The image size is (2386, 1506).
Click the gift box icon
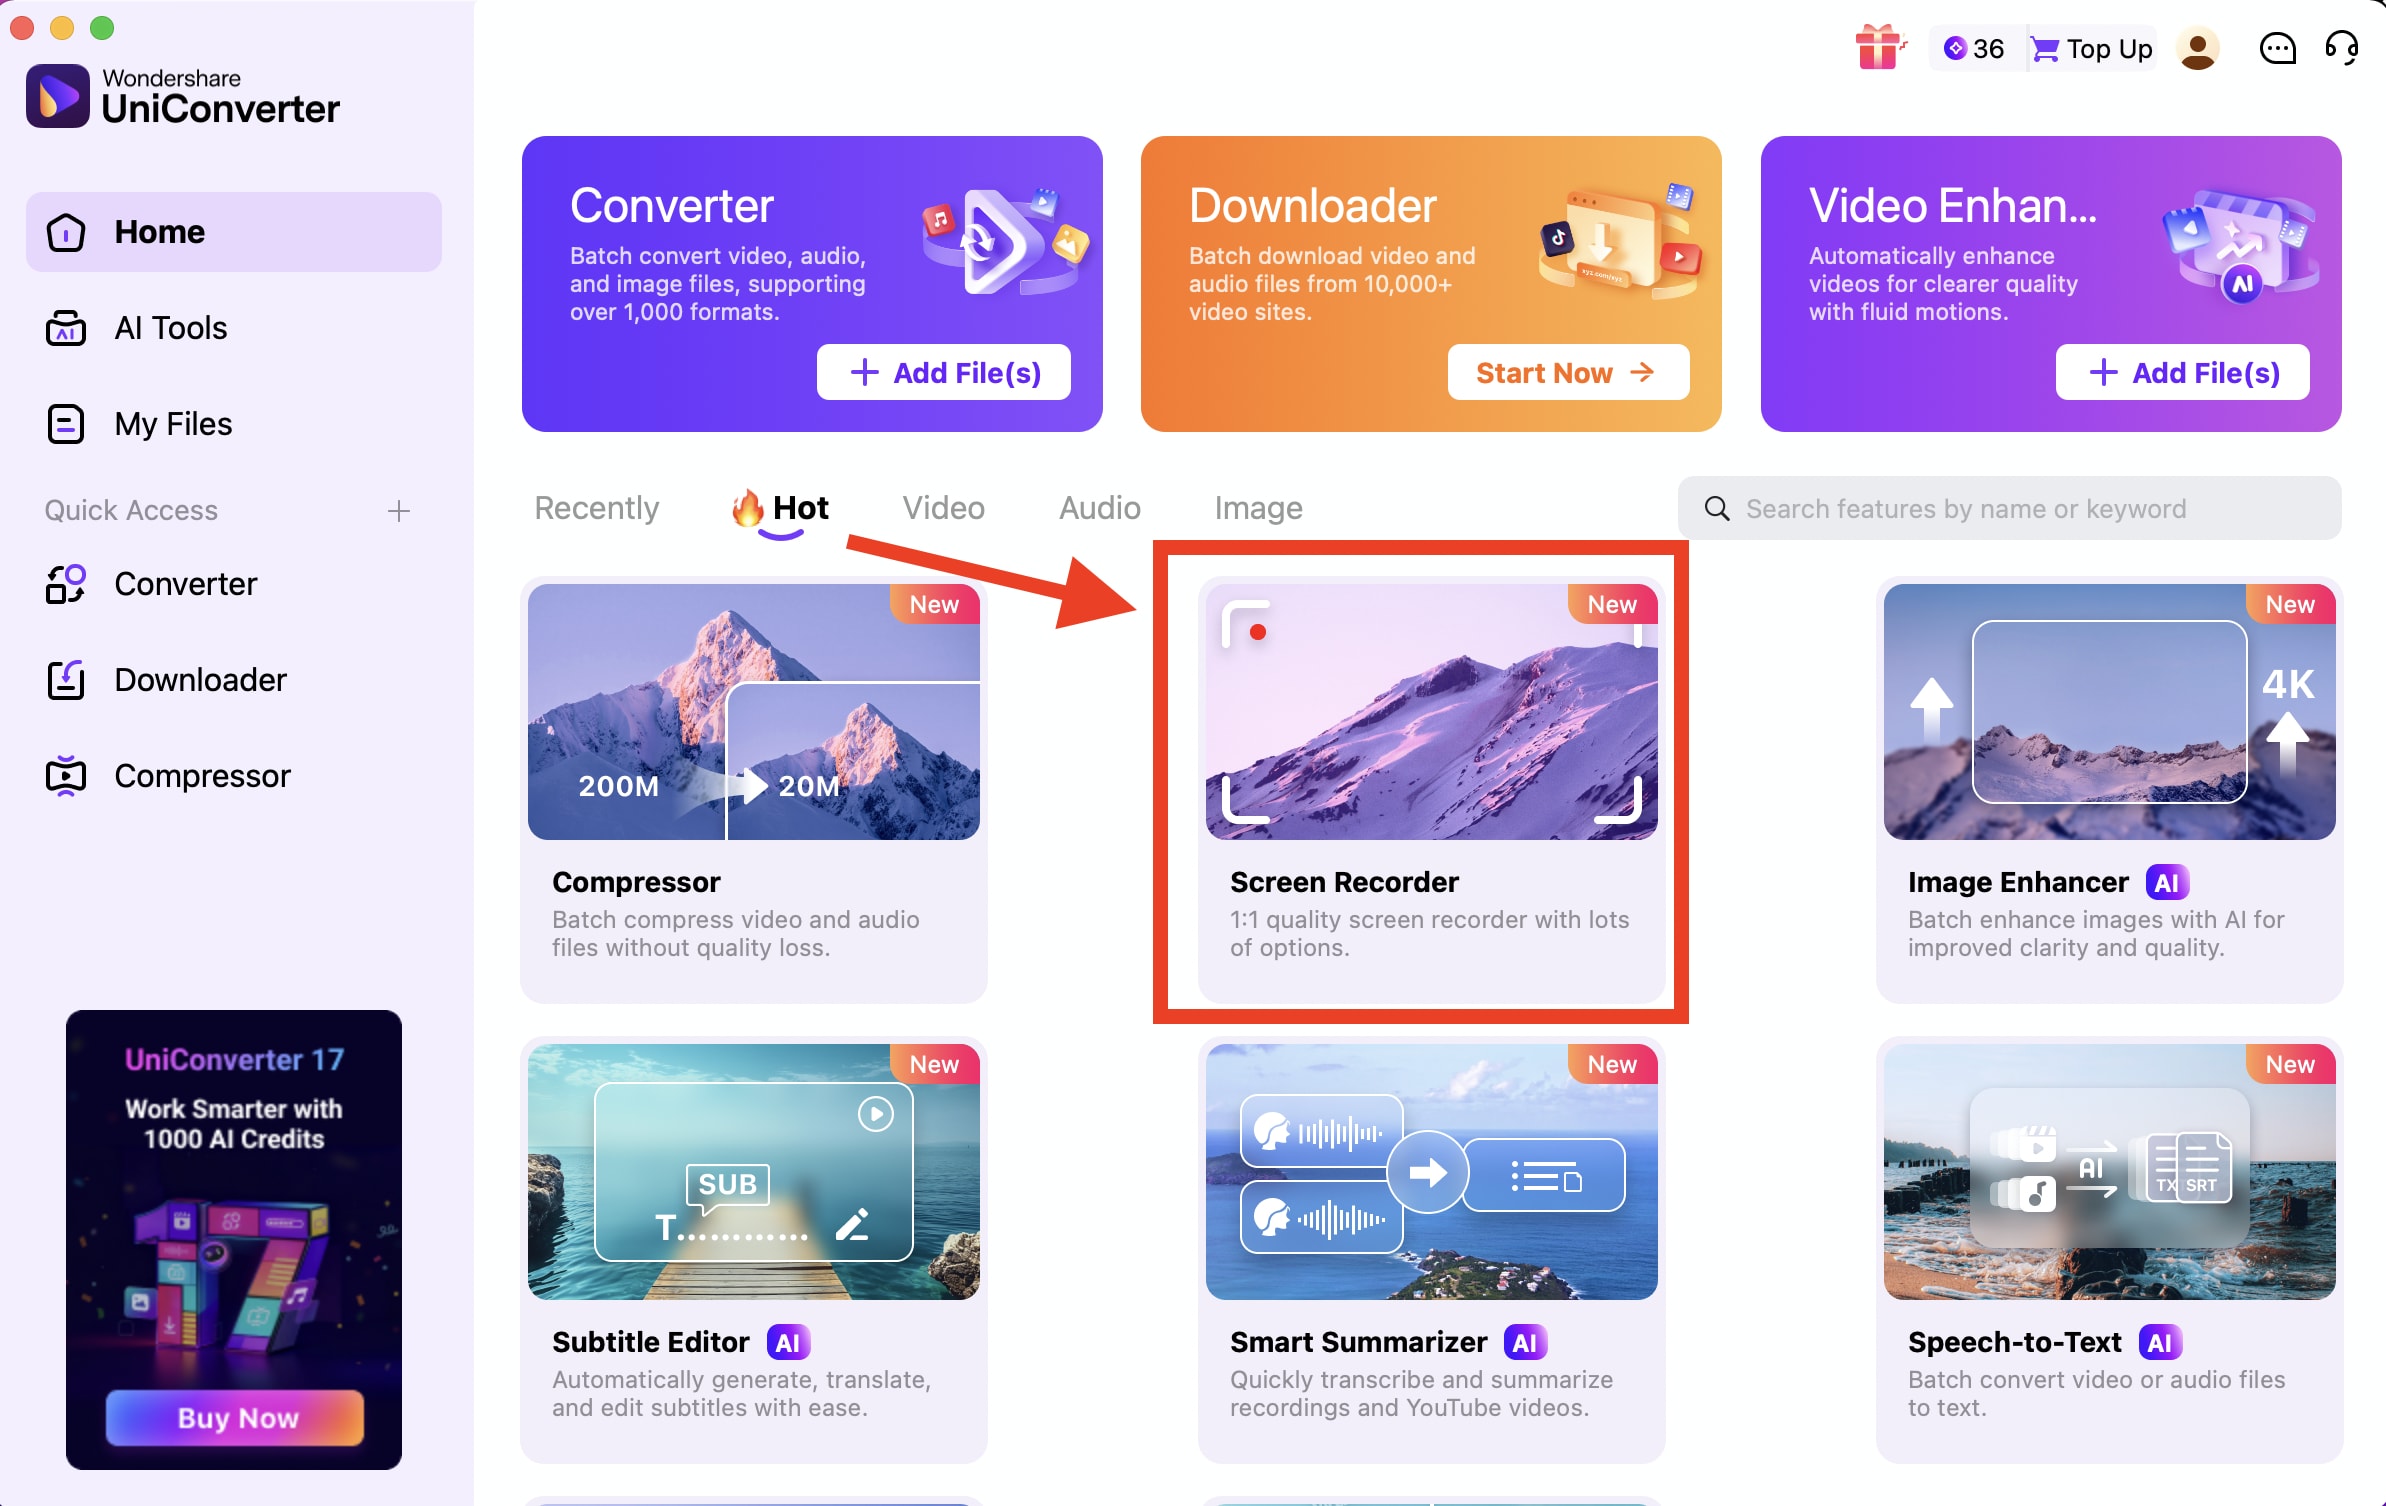tap(1879, 47)
